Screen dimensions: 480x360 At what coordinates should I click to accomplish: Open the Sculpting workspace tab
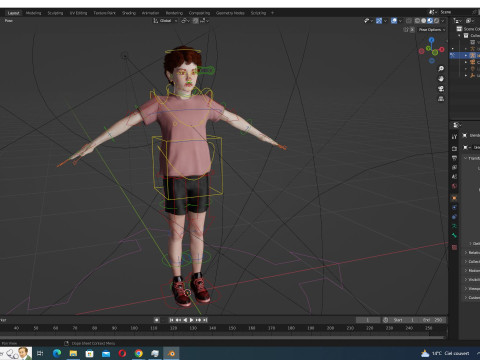tap(55, 13)
